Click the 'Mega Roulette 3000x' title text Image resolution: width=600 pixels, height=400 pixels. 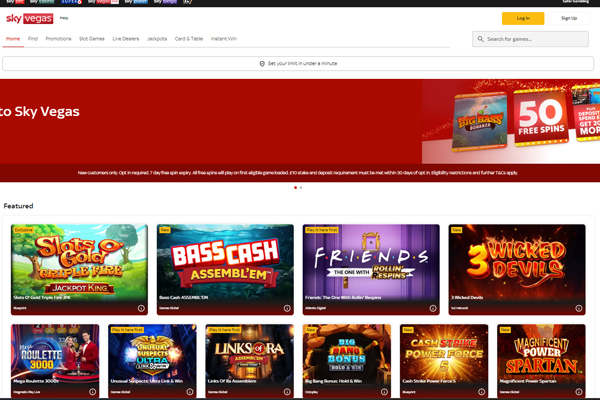[36, 381]
